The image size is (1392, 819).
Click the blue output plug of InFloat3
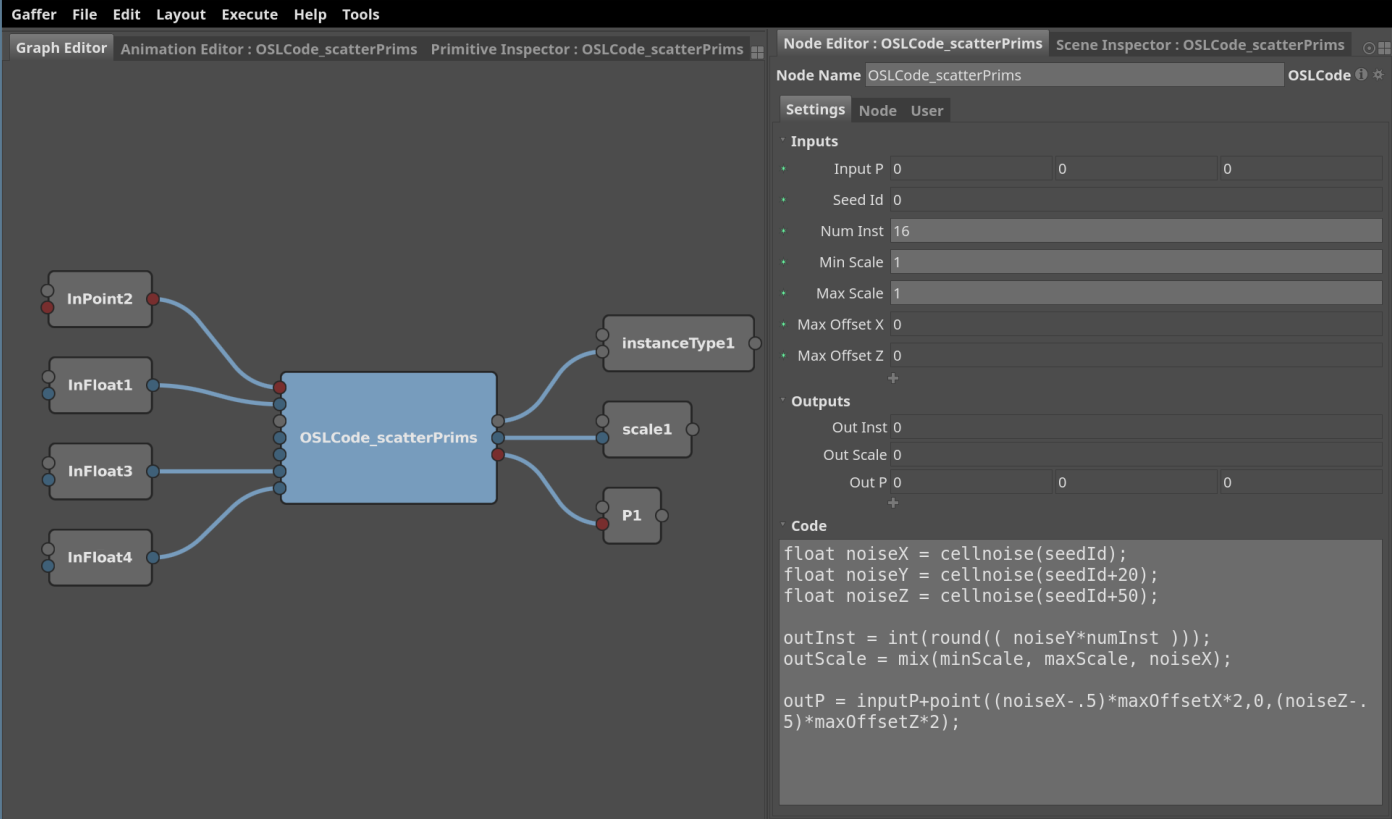(x=153, y=471)
